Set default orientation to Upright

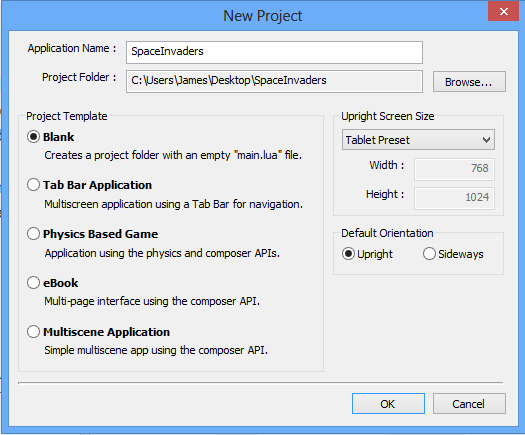pos(348,254)
